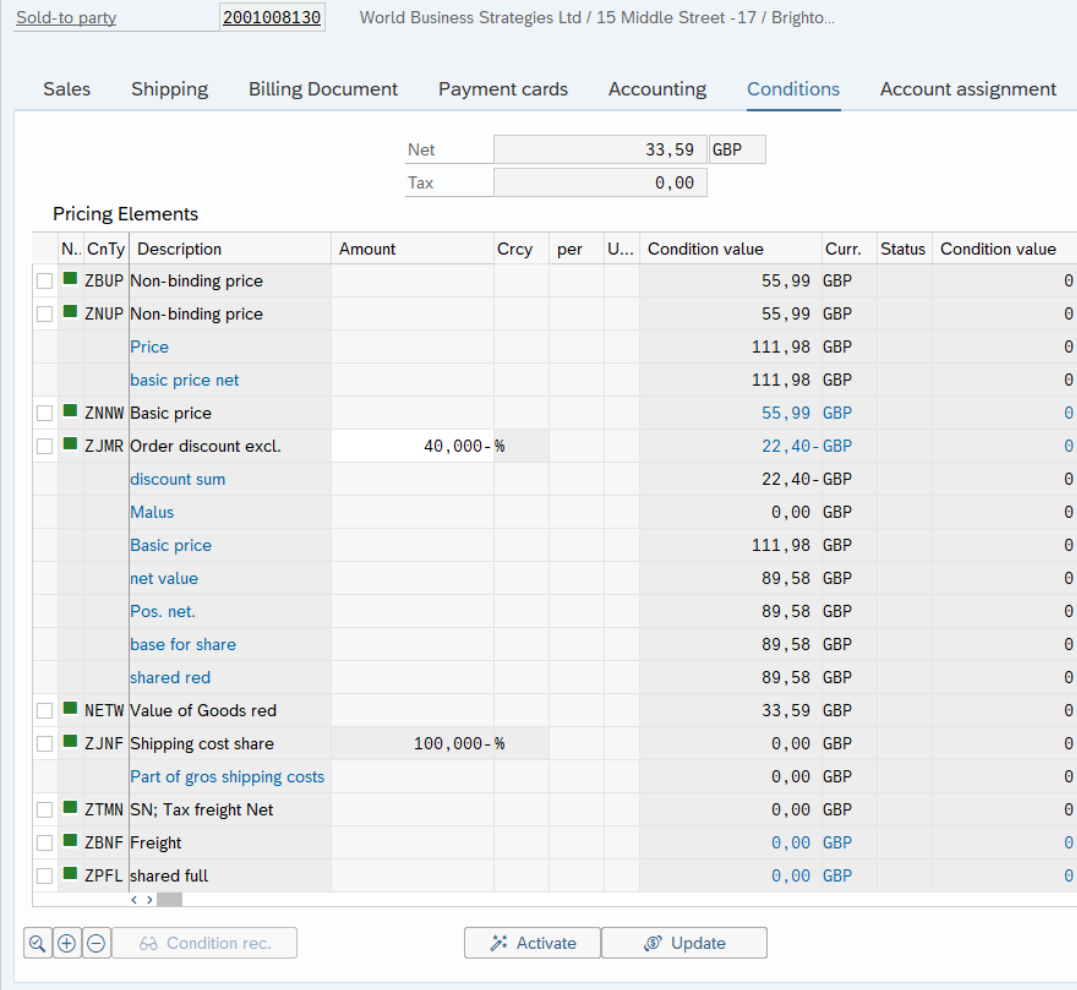The width and height of the screenshot is (1077, 990).
Task: Go to the Payment cards tab
Action: [503, 89]
